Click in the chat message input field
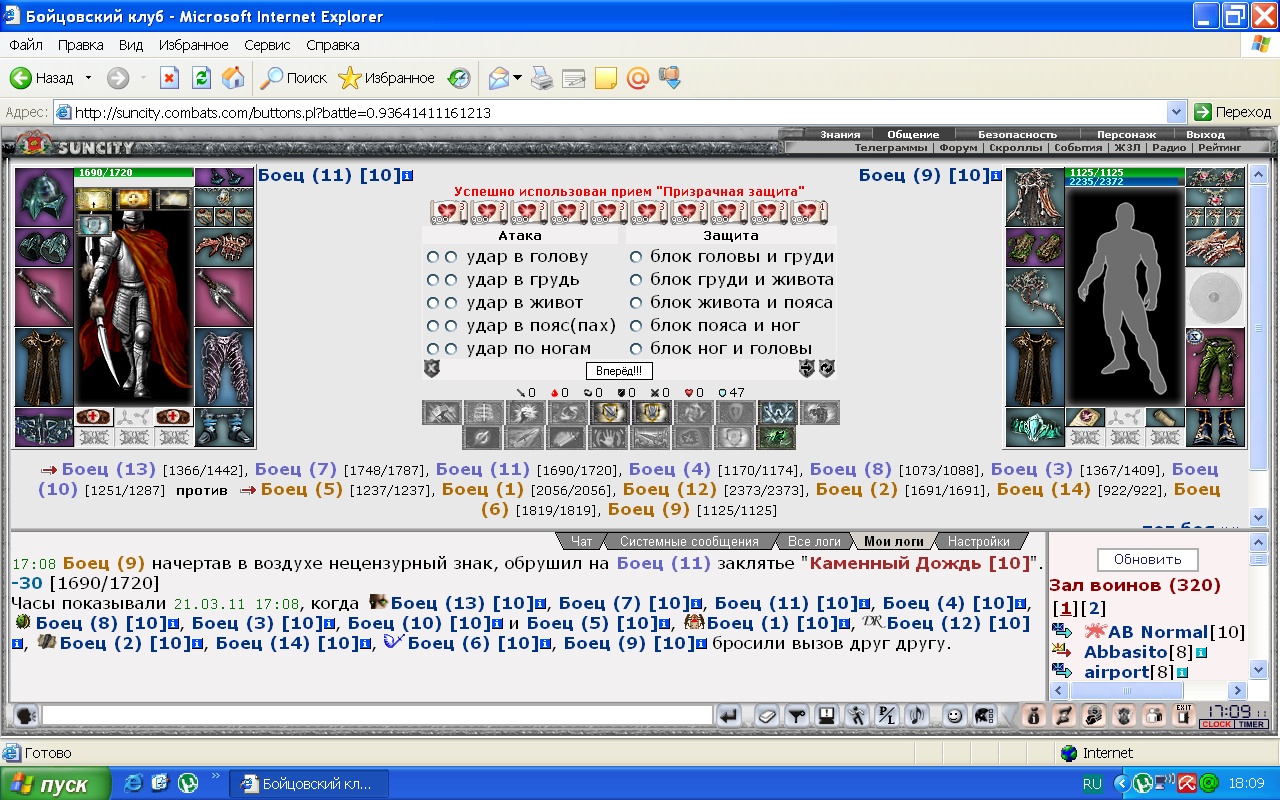The image size is (1280, 800). point(376,715)
